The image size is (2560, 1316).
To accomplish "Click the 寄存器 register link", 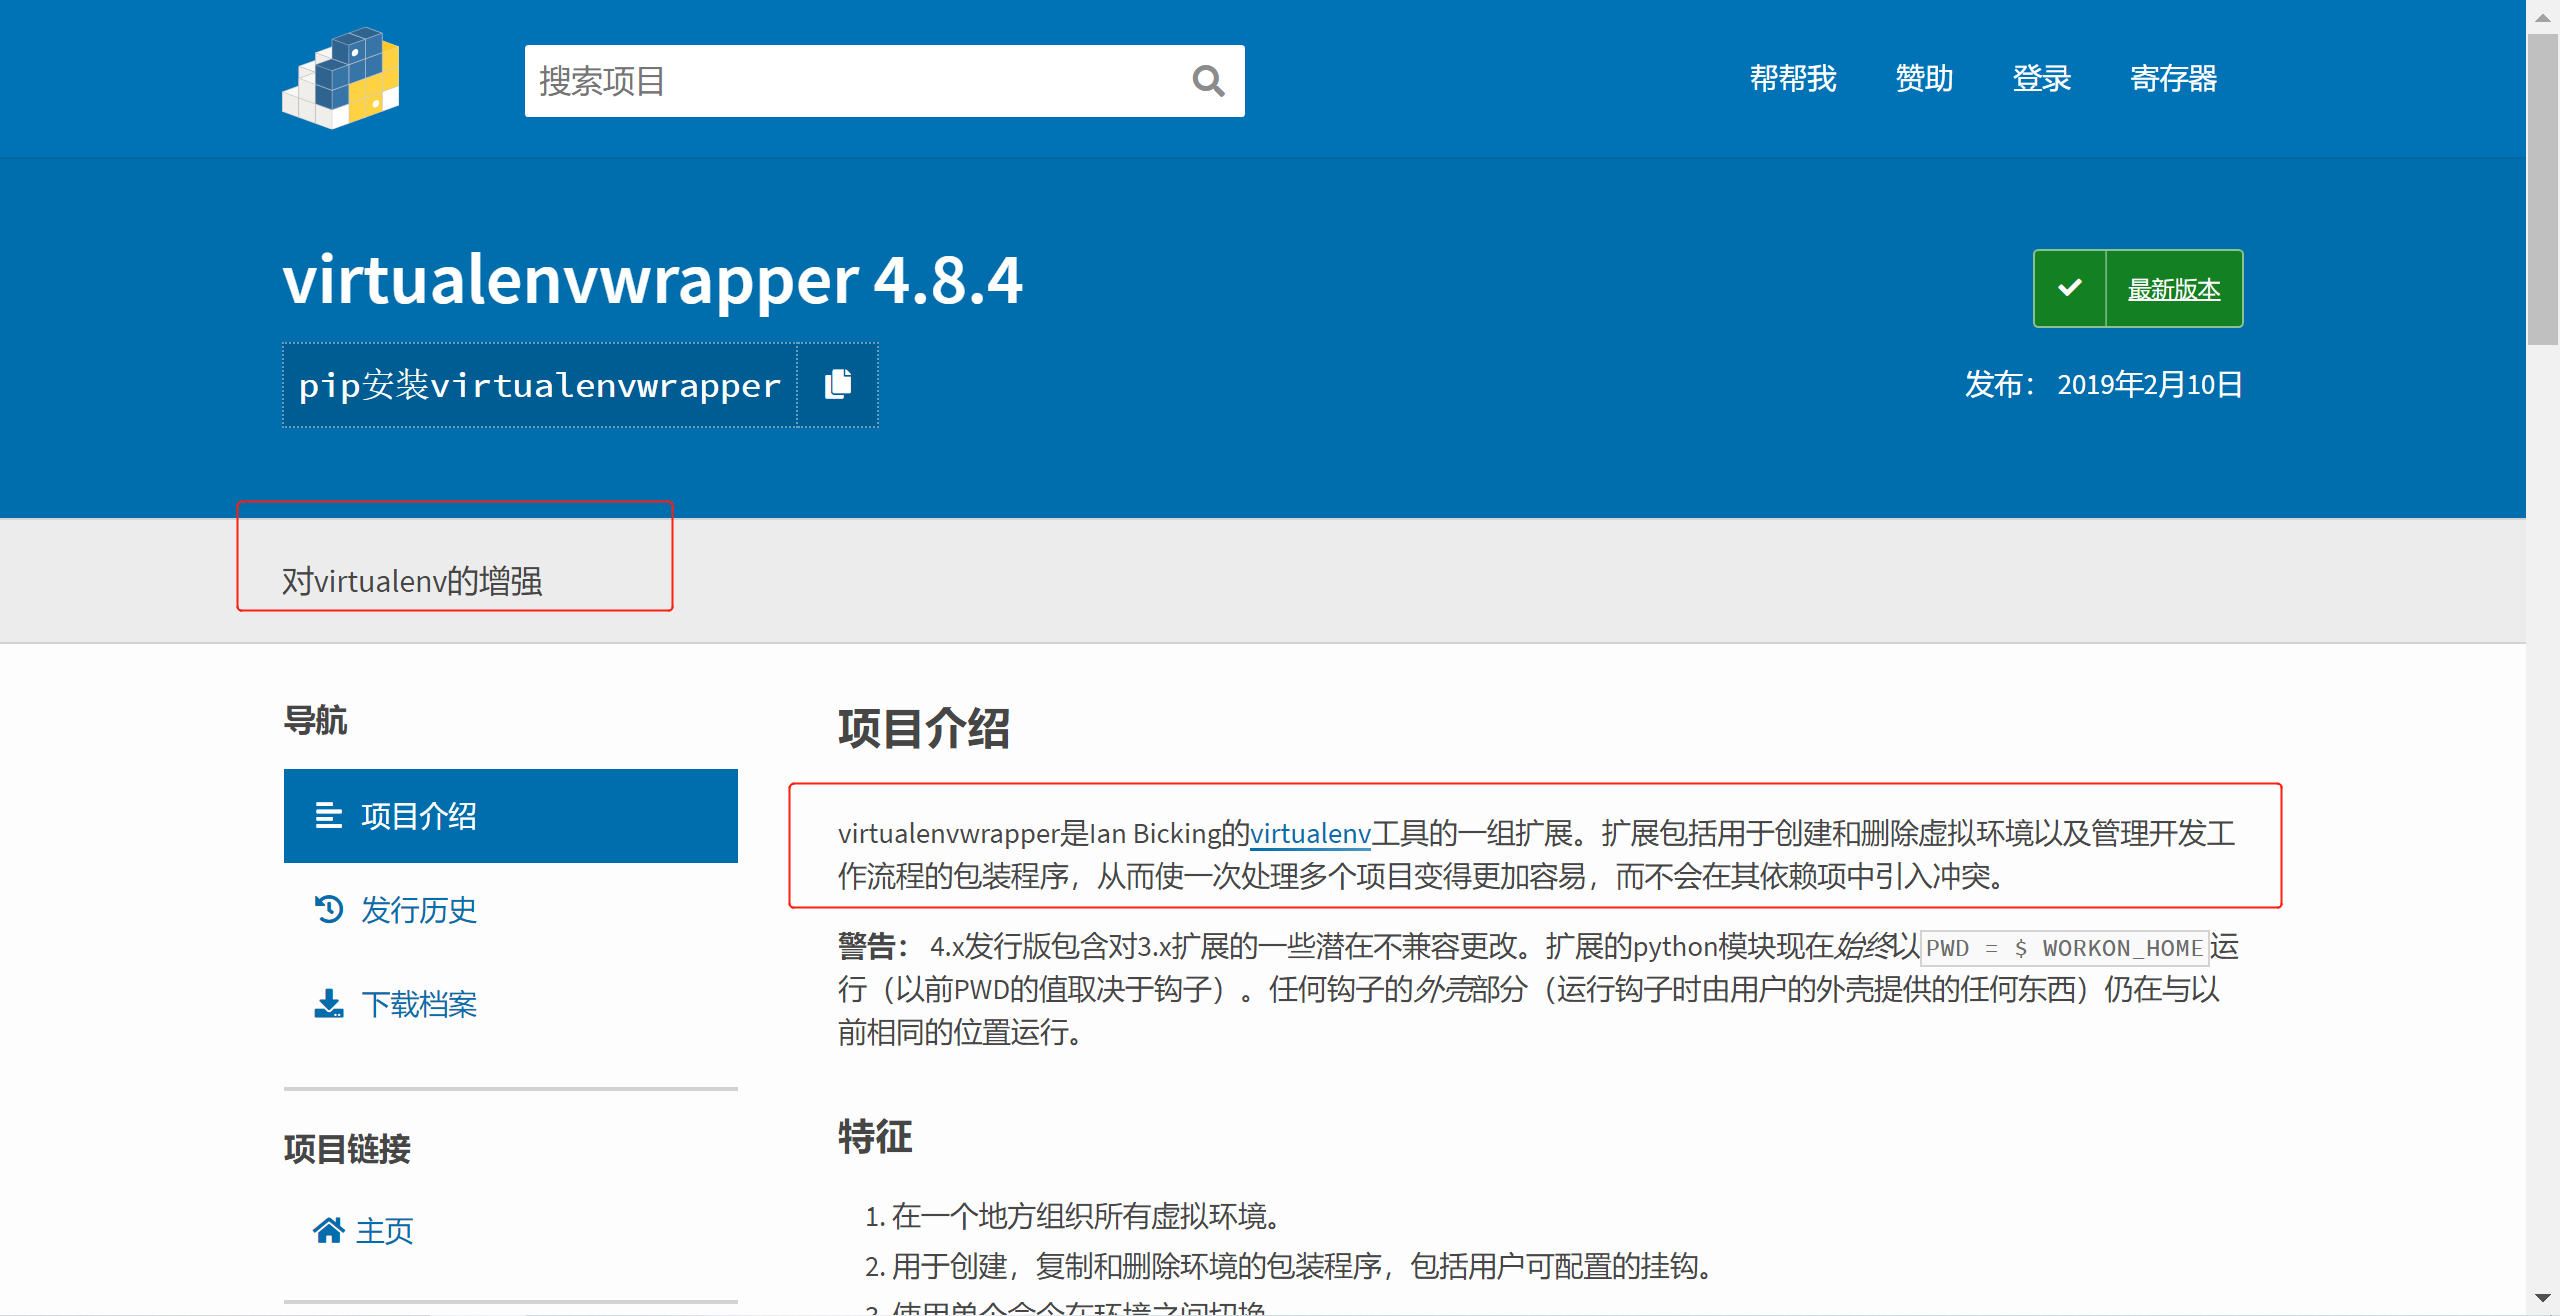I will tap(2173, 78).
